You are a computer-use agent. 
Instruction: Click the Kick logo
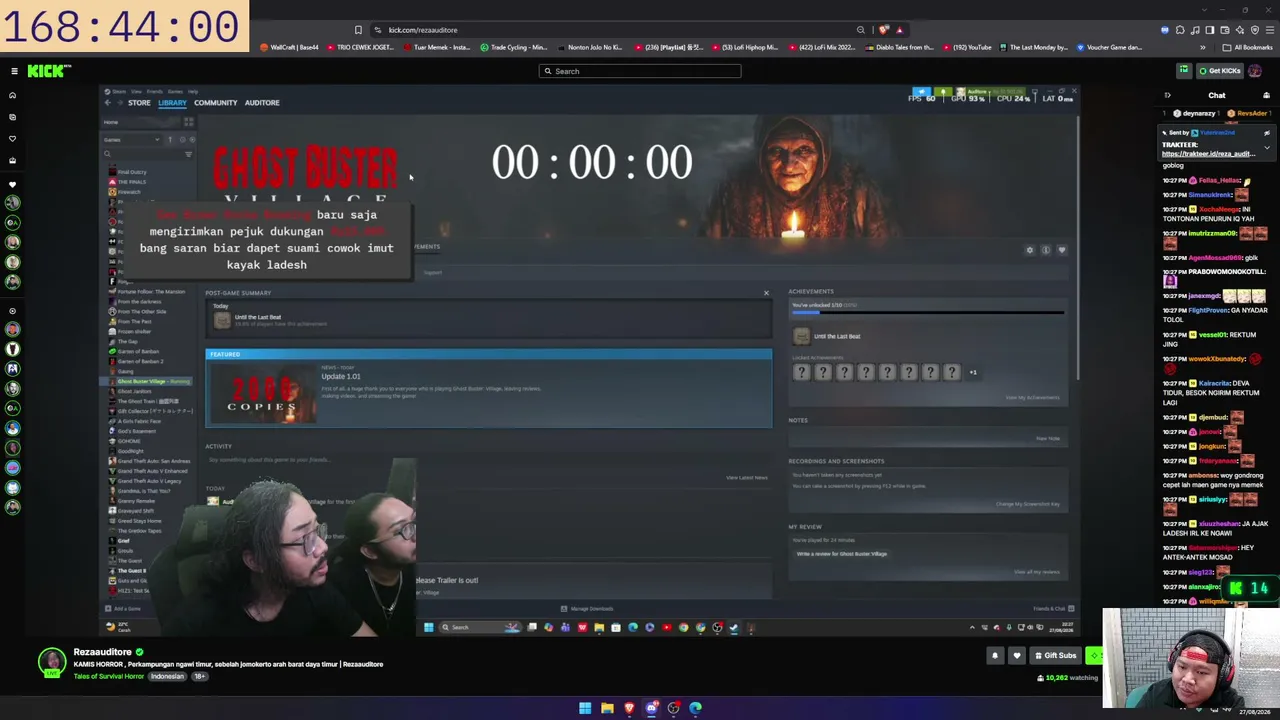(x=49, y=71)
